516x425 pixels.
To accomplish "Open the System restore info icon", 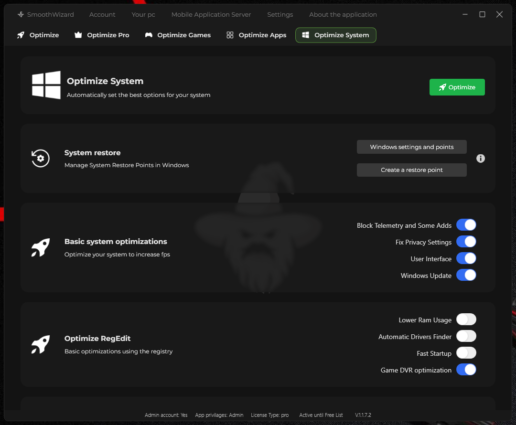I will click(x=480, y=158).
